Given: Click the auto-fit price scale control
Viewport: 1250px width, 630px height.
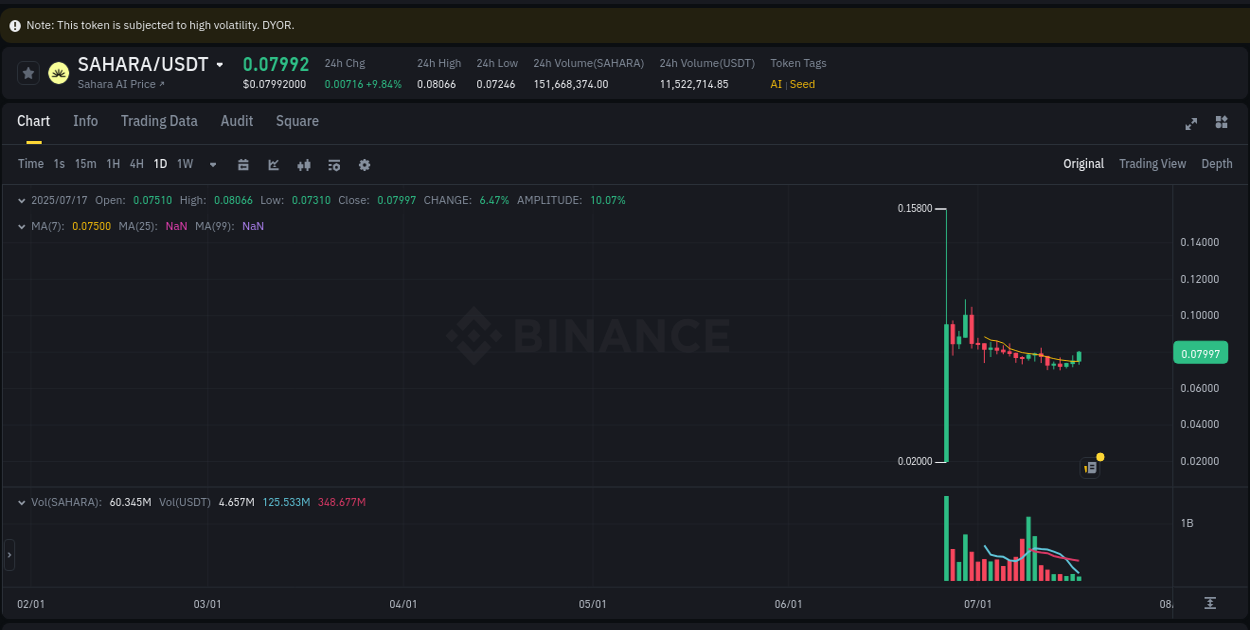Looking at the screenshot, I should click(1210, 604).
